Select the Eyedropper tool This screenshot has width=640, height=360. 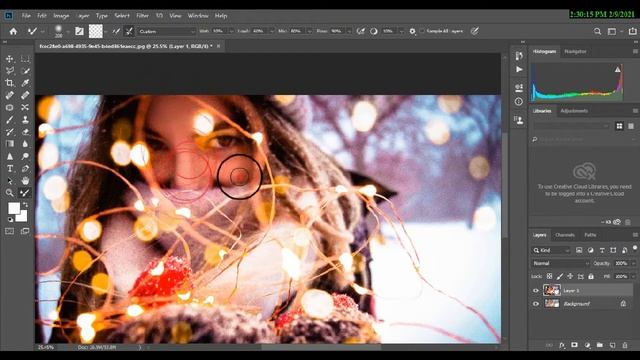coord(25,83)
